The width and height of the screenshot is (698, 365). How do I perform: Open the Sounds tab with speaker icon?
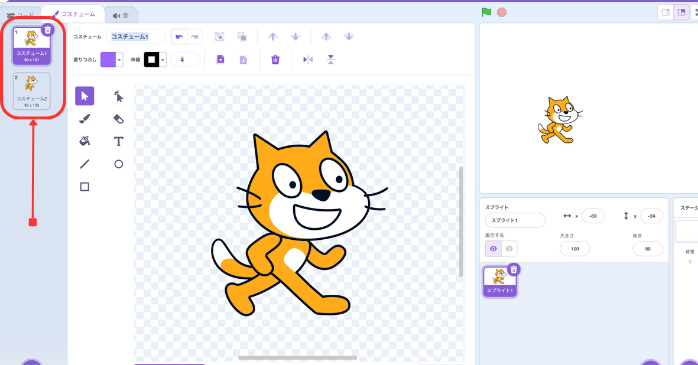pos(121,16)
